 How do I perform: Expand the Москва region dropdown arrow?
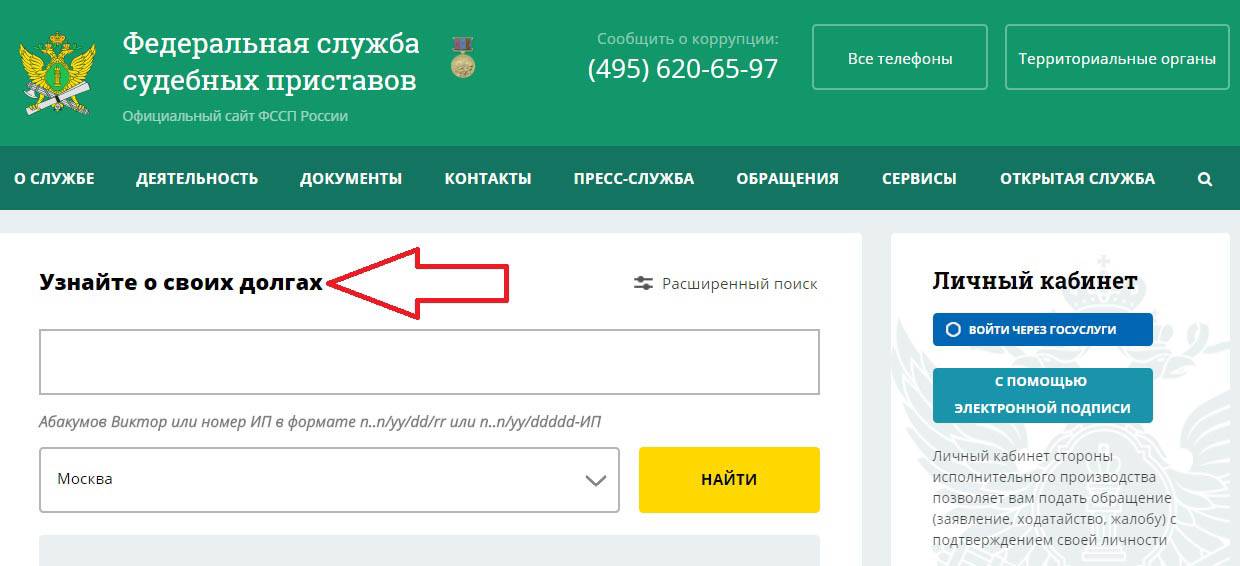pyautogui.click(x=595, y=480)
